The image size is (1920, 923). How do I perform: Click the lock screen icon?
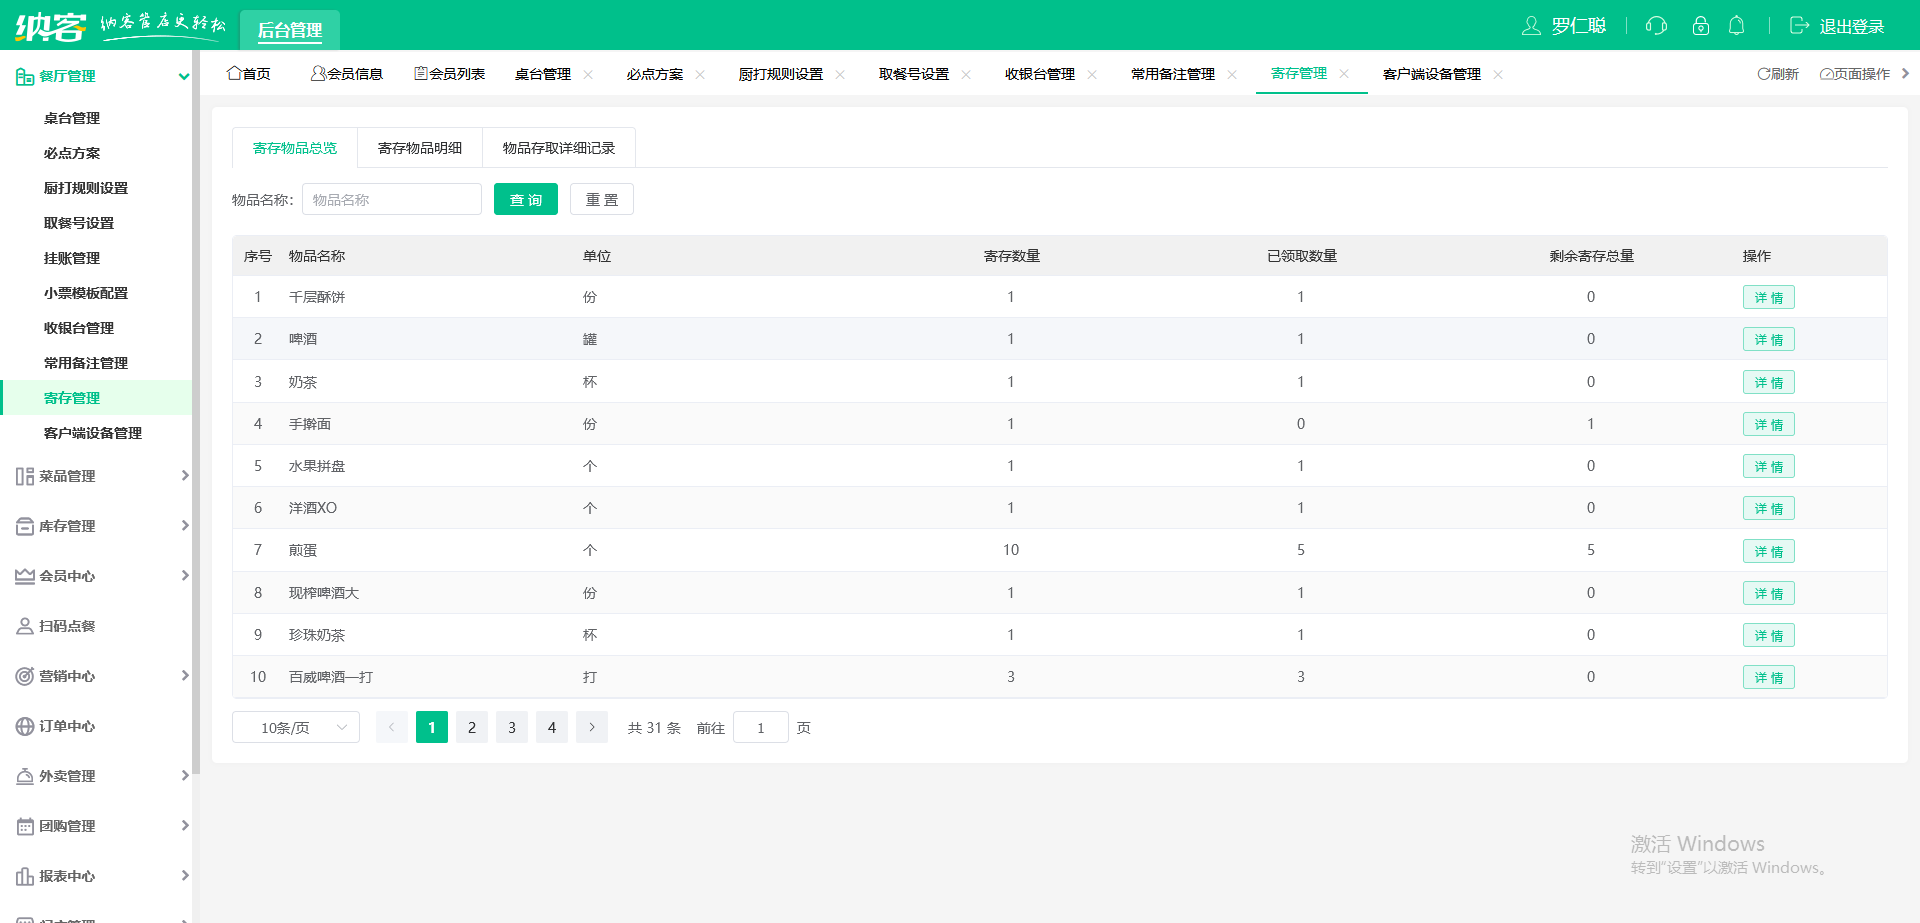1700,26
